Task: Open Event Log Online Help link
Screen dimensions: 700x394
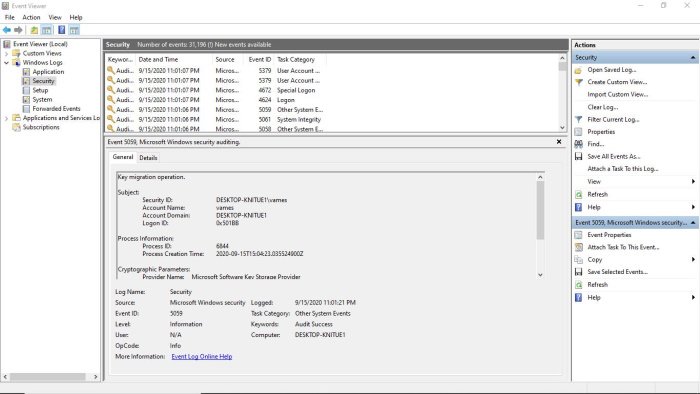Action: (x=202, y=357)
